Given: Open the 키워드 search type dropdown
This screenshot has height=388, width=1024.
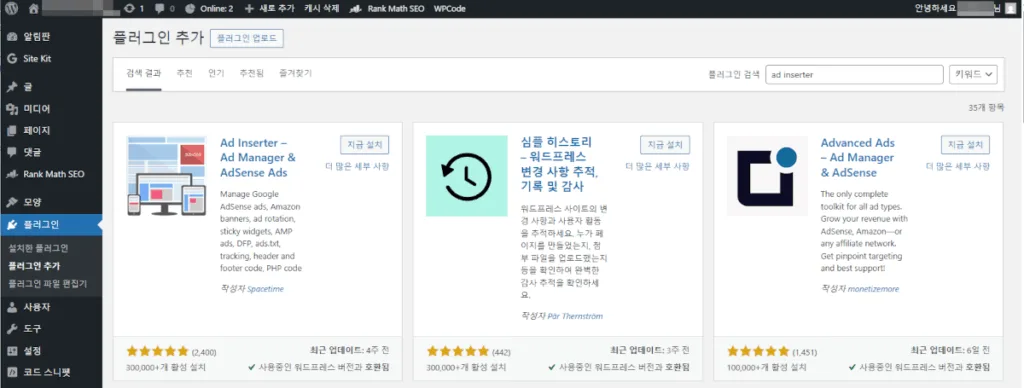Looking at the screenshot, I should pyautogui.click(x=973, y=74).
